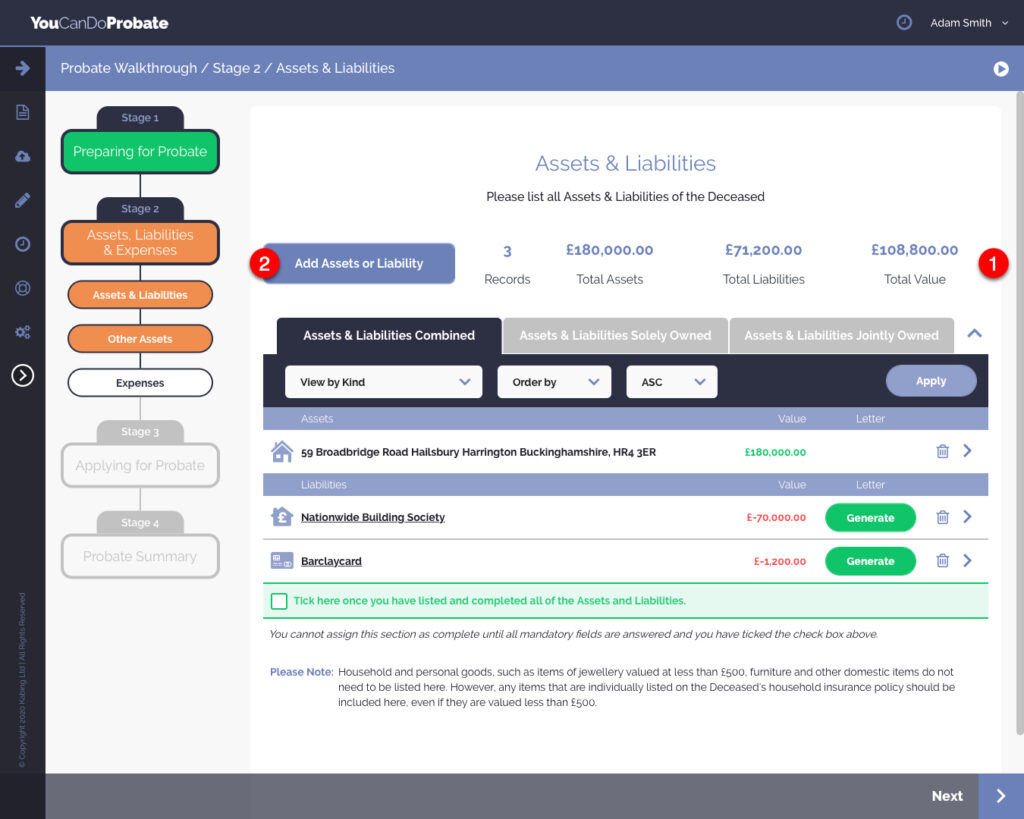1024x819 pixels.
Task: Click the clock icon beside Adam Smith
Action: coord(904,22)
